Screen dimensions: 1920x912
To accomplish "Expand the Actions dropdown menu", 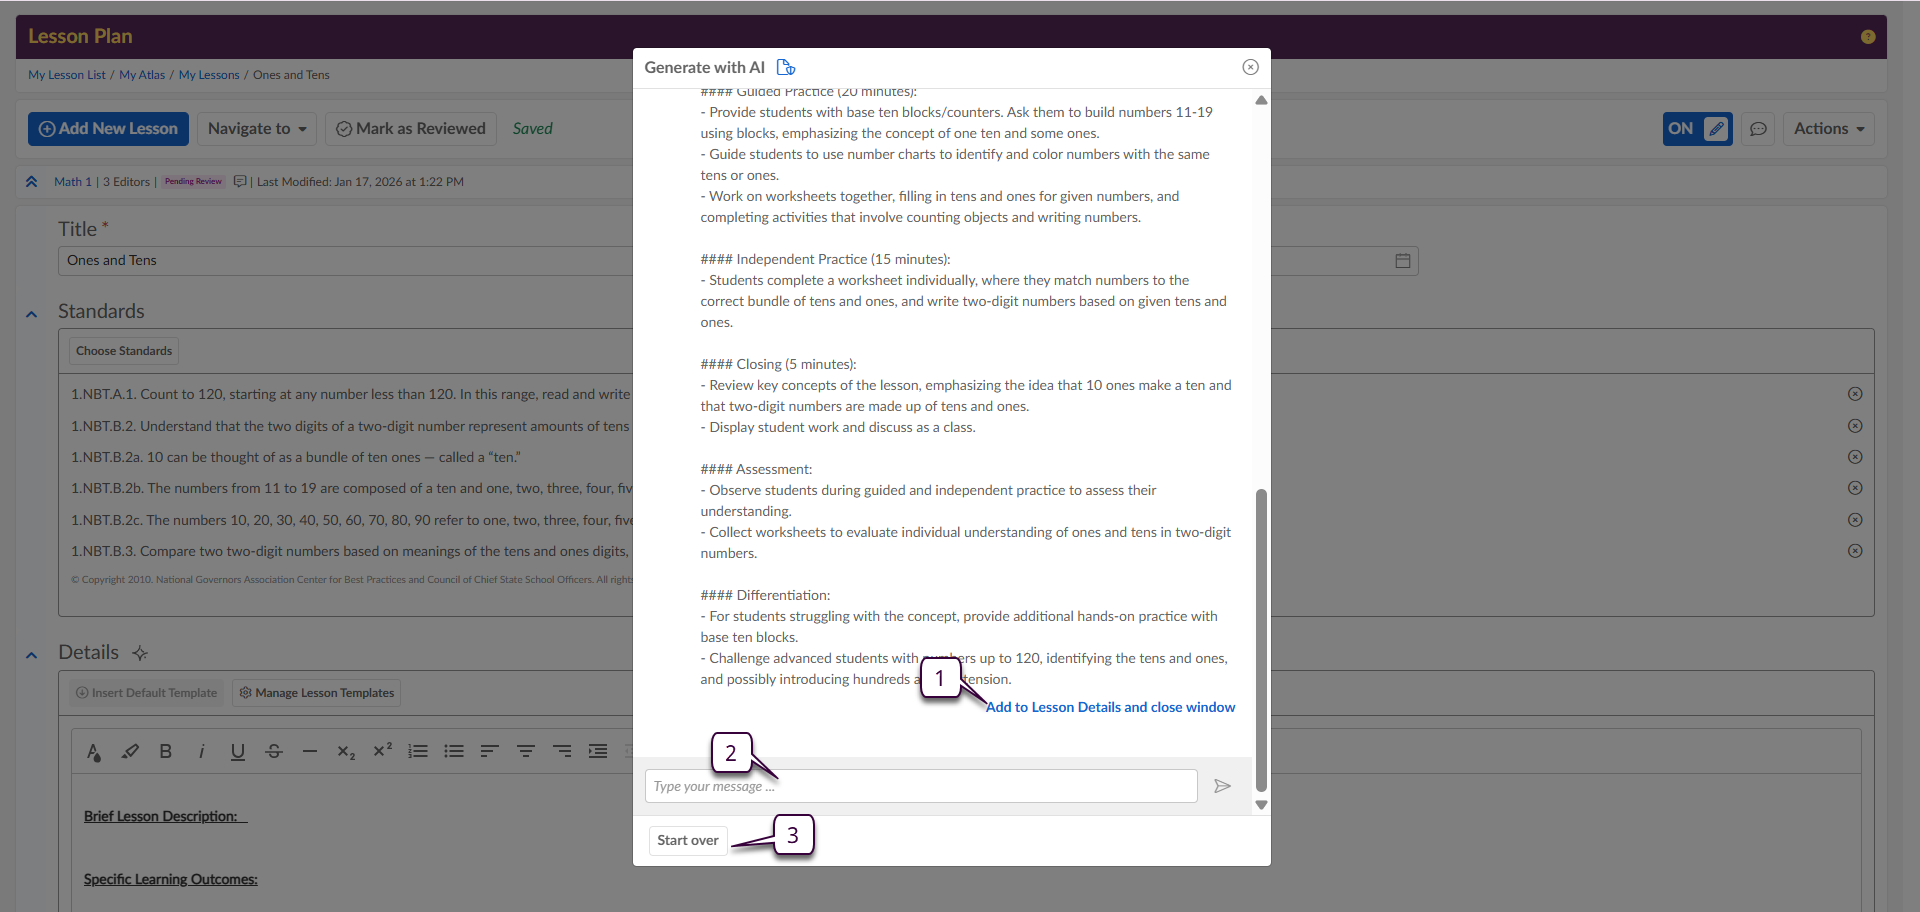I will point(1828,129).
